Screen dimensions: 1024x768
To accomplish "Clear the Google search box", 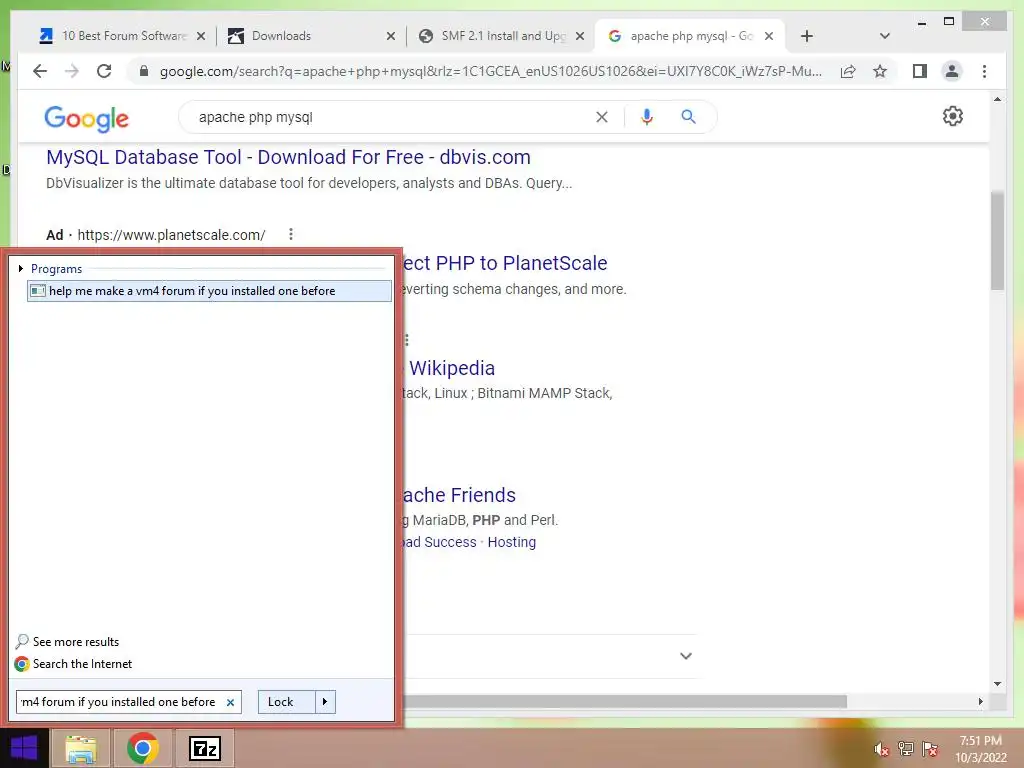I will (601, 117).
